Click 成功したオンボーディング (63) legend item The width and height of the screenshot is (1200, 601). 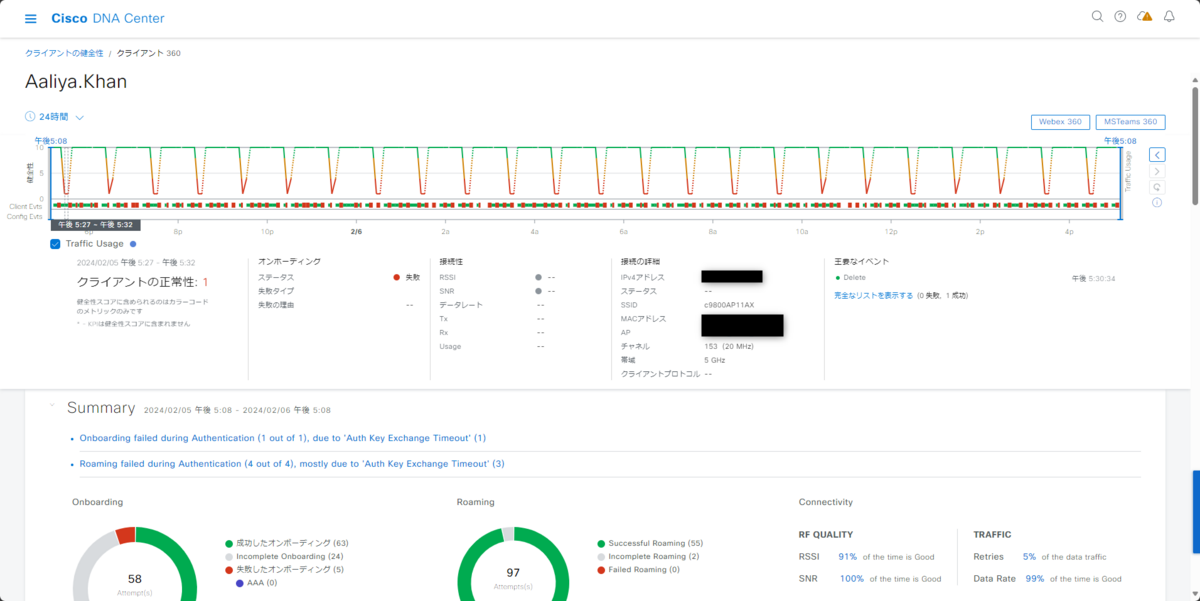287,543
